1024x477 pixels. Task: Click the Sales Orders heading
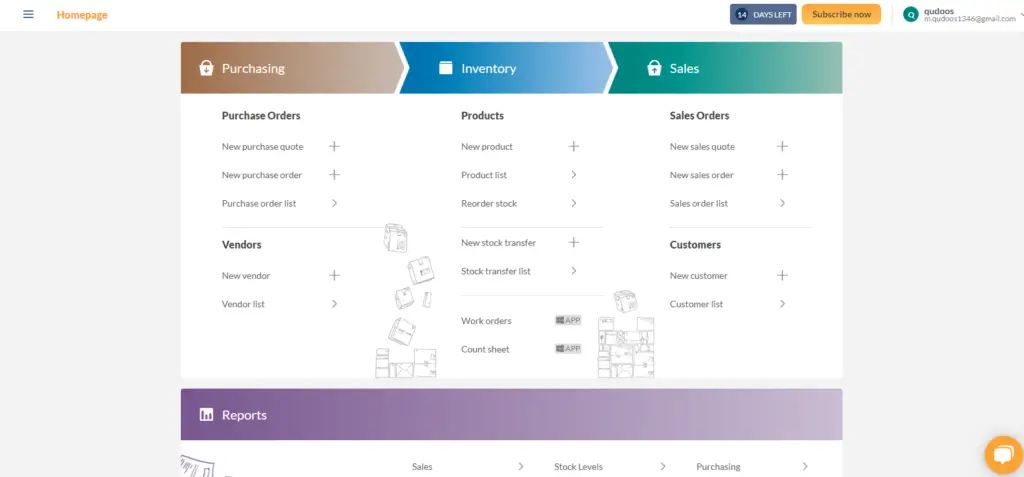pyautogui.click(x=699, y=116)
